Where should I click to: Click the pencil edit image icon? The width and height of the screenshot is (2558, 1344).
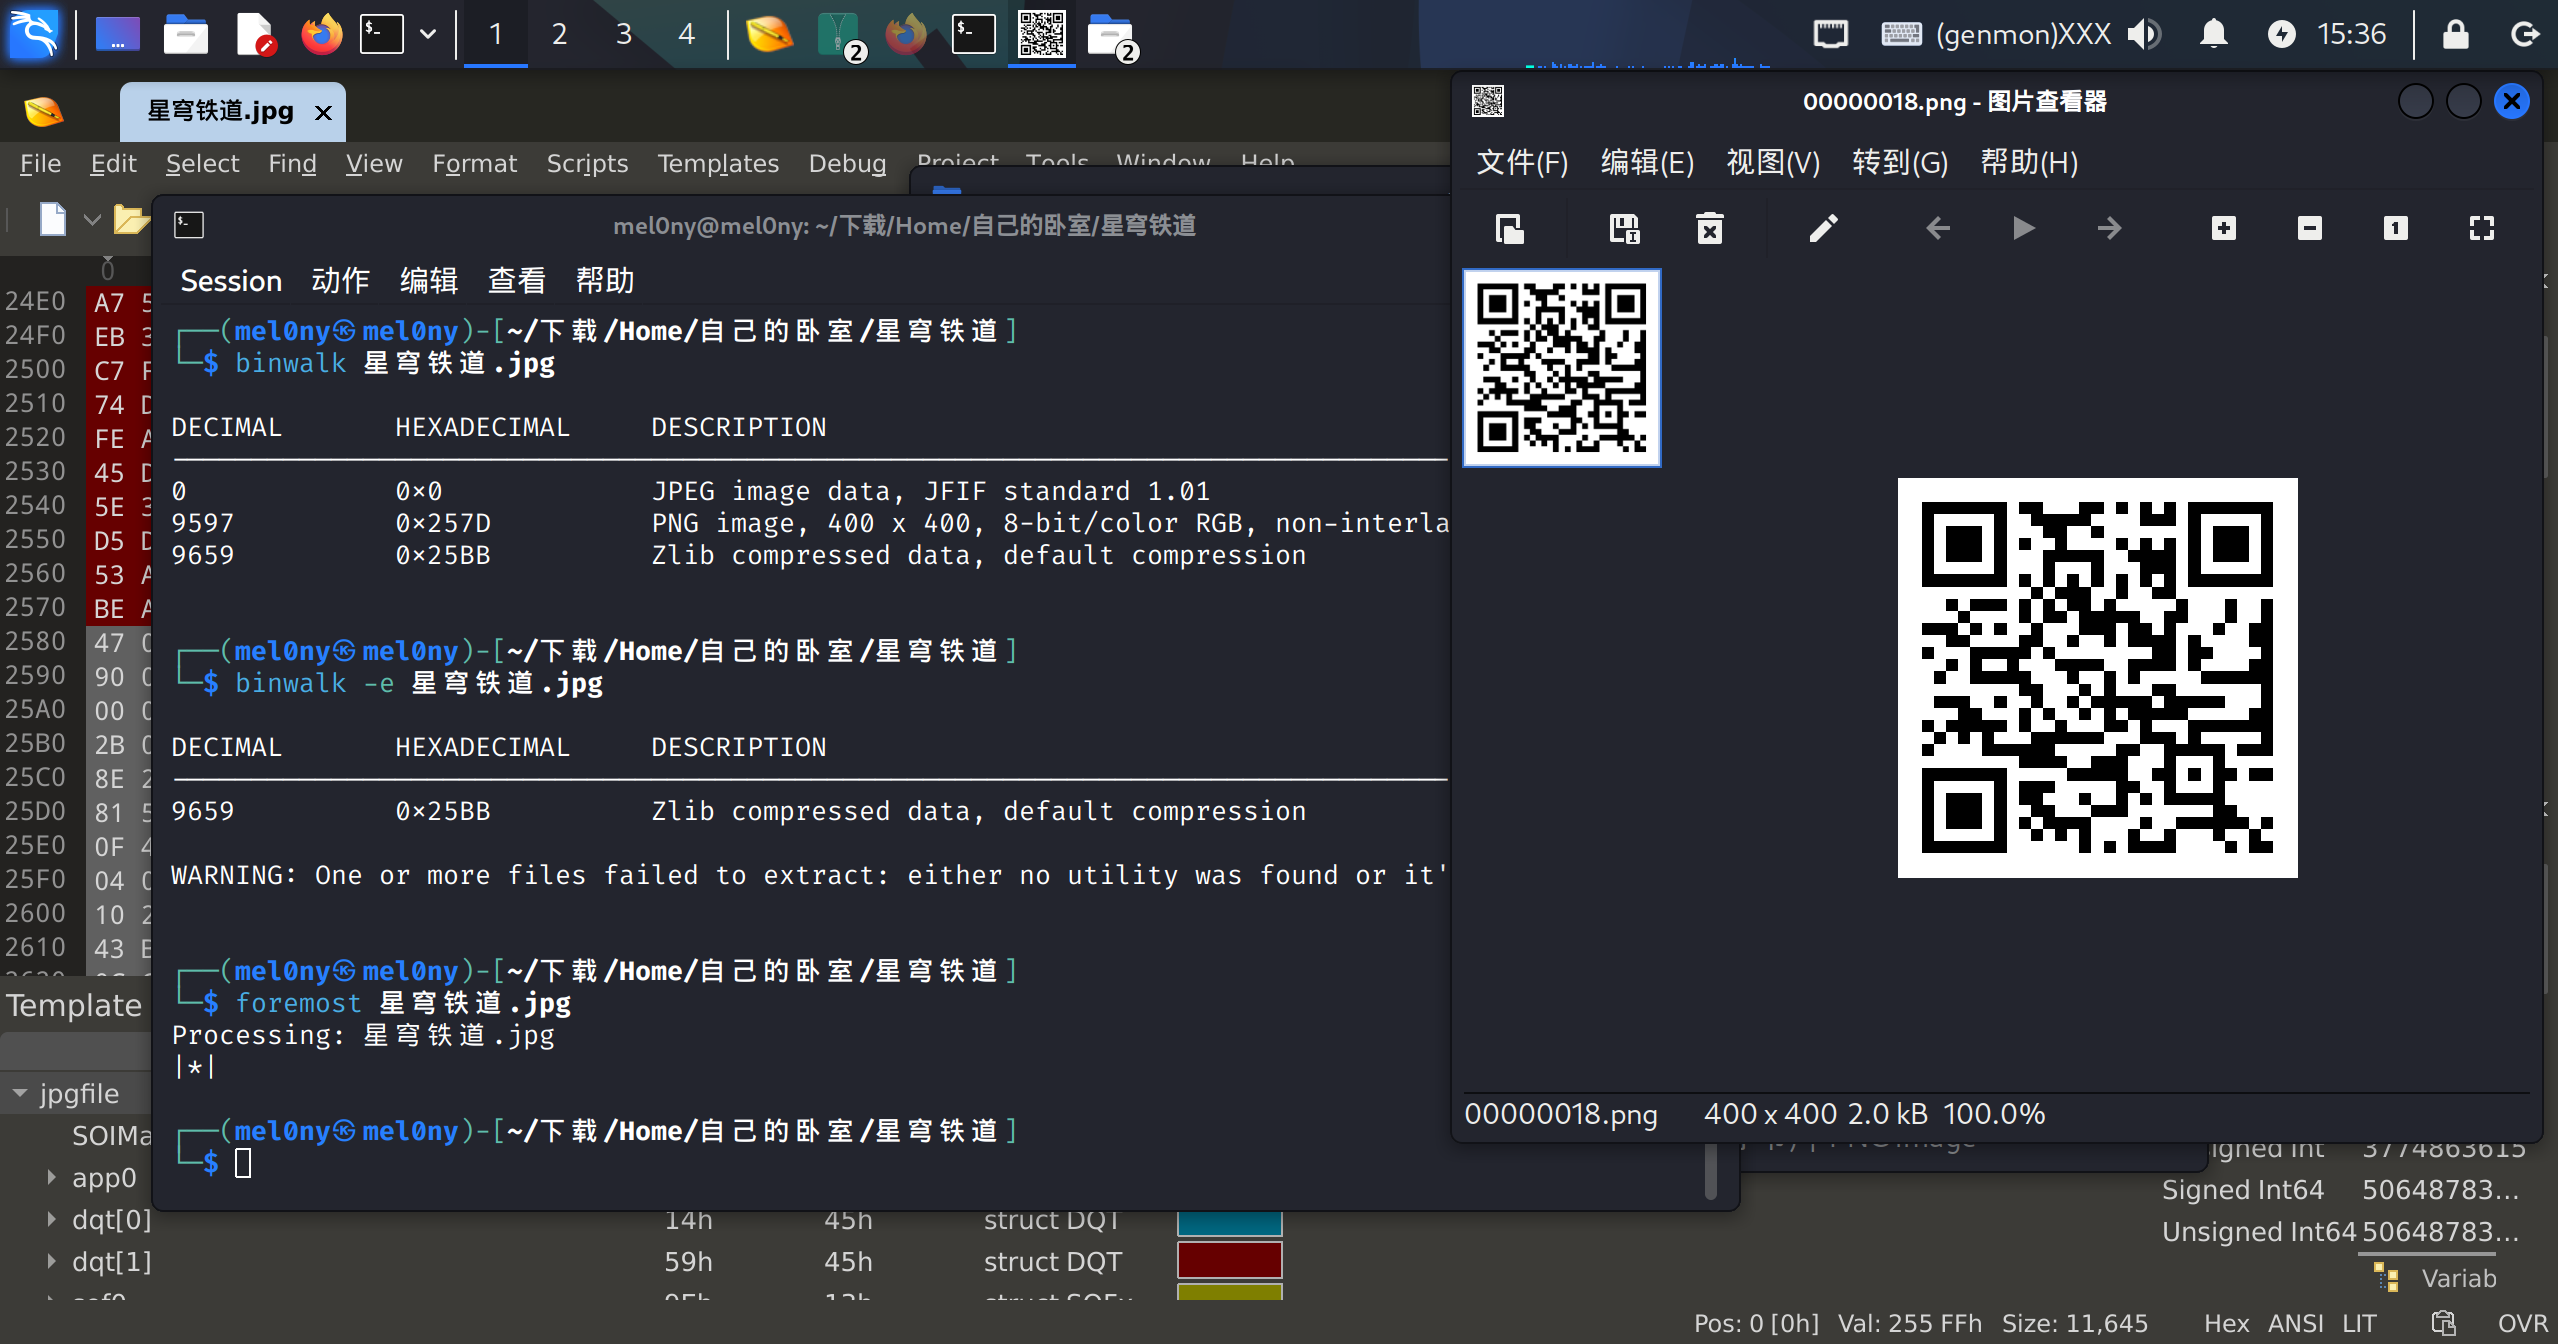click(x=1823, y=229)
